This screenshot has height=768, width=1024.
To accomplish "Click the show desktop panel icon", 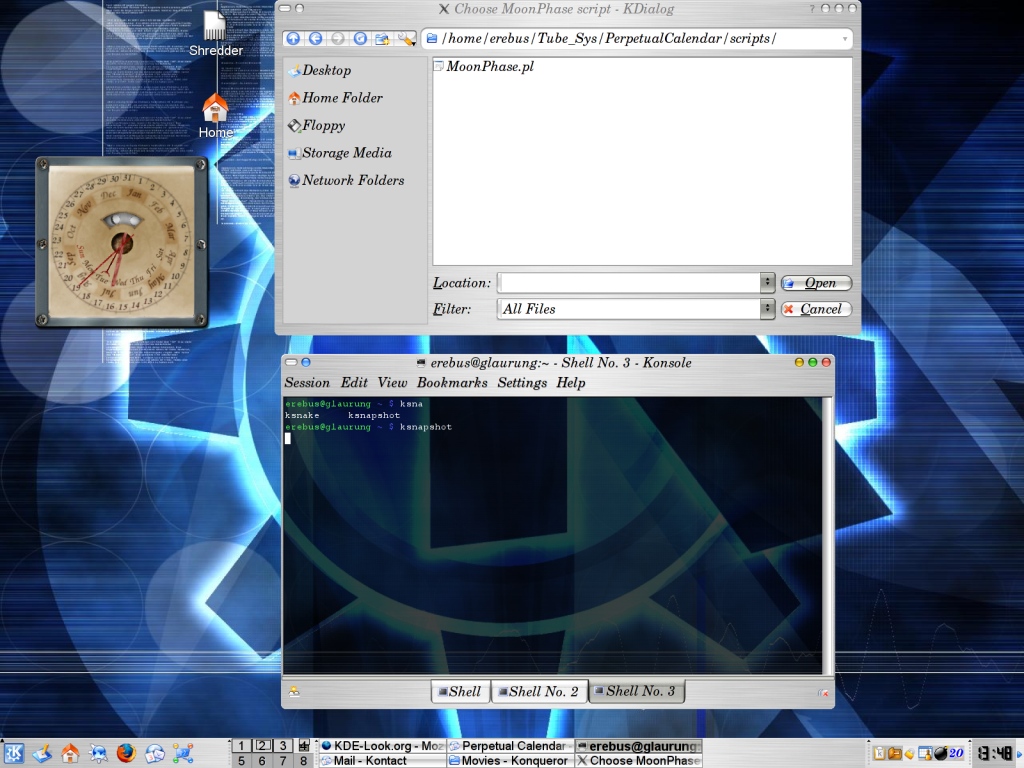I will (42, 753).
